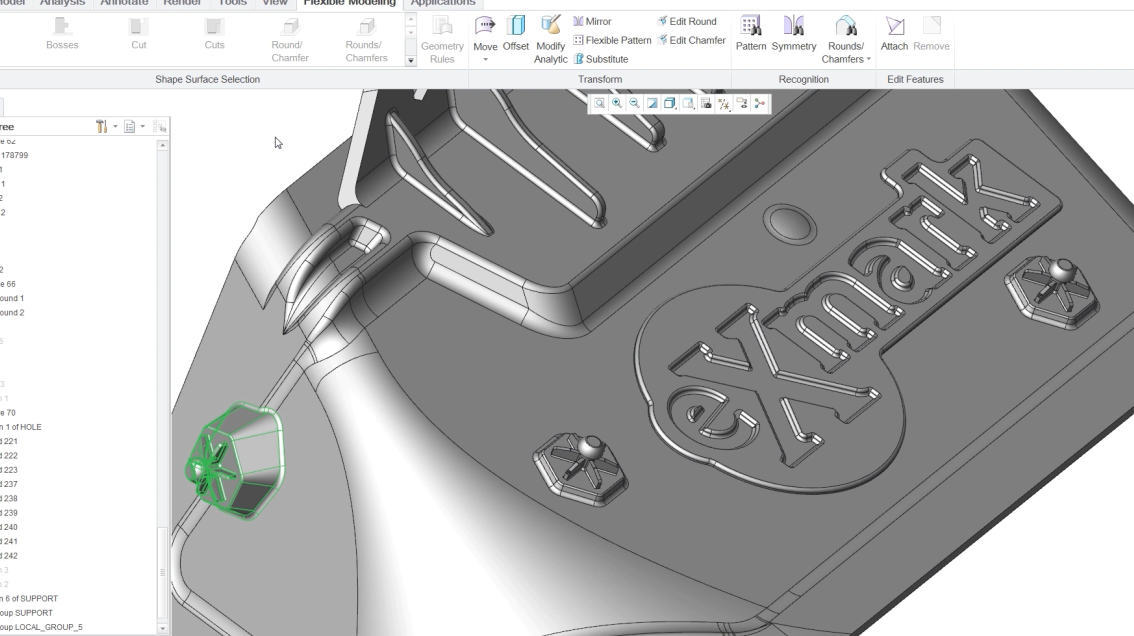The image size is (1134, 636).
Task: Use the Substitute command
Action: point(601,59)
